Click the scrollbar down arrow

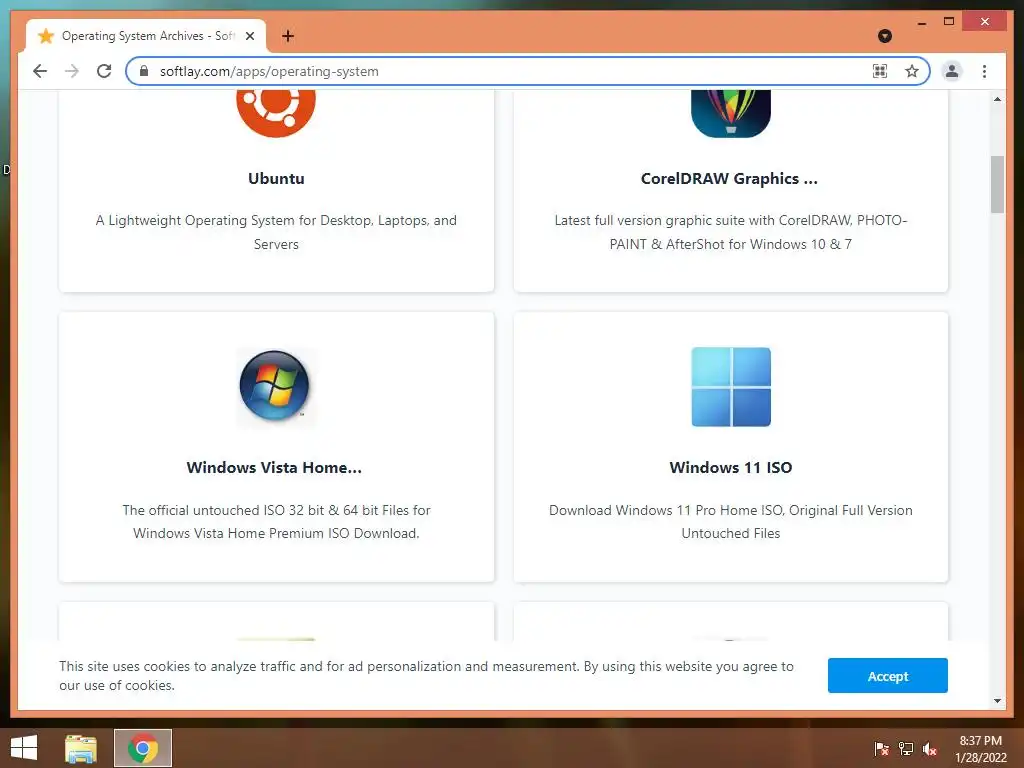pyautogui.click(x=997, y=701)
